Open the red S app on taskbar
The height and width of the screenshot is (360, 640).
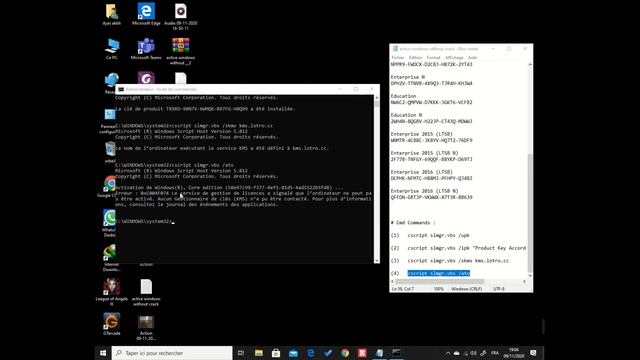362,353
